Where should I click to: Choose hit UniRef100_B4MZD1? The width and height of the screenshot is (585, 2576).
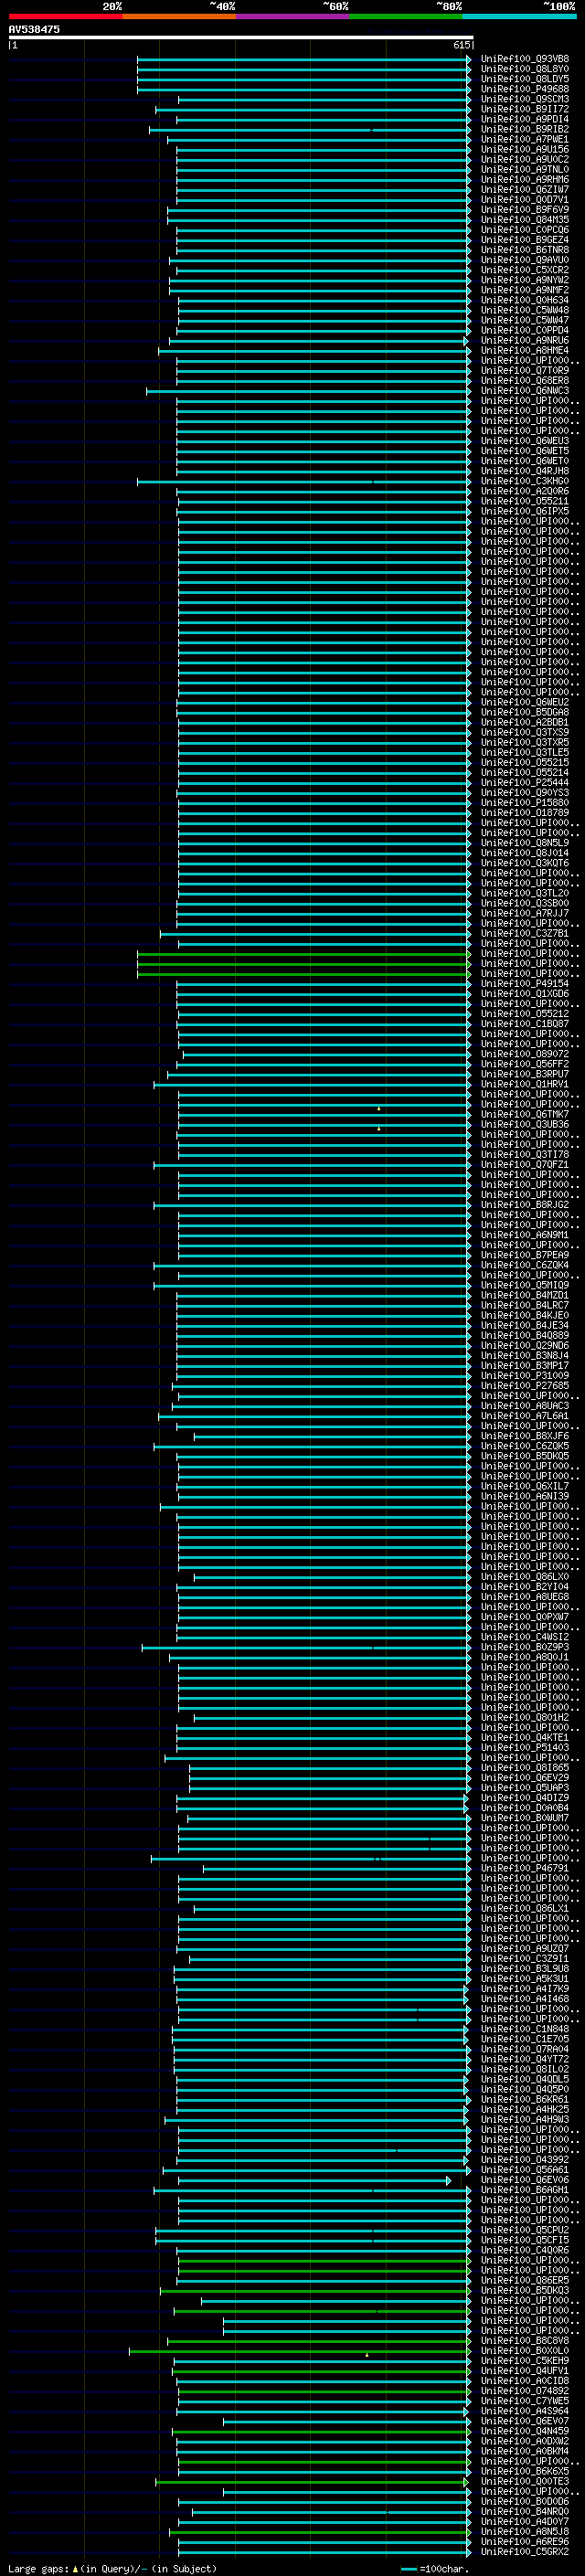pyautogui.click(x=525, y=1295)
